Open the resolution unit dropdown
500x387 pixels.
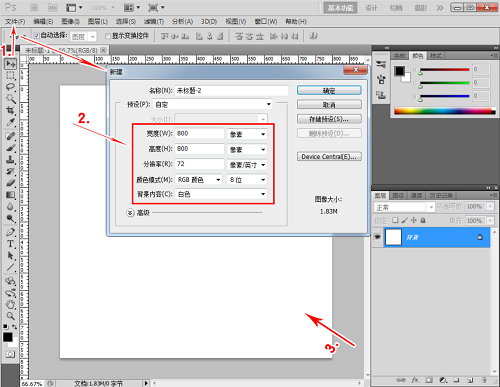point(247,165)
